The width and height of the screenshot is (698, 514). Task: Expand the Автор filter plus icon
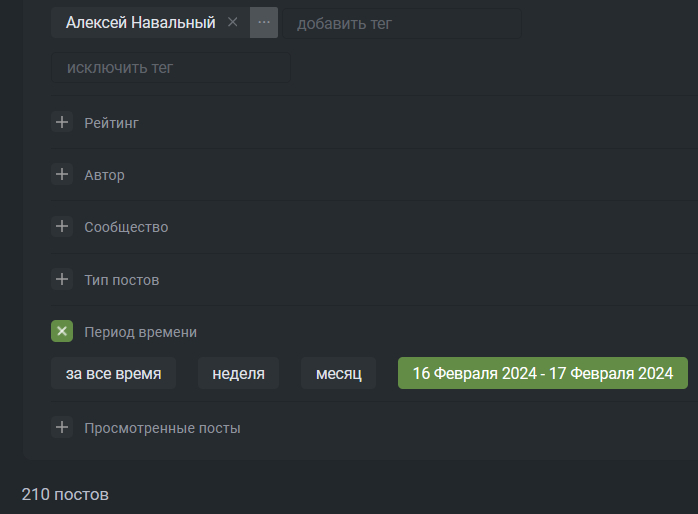click(x=62, y=174)
